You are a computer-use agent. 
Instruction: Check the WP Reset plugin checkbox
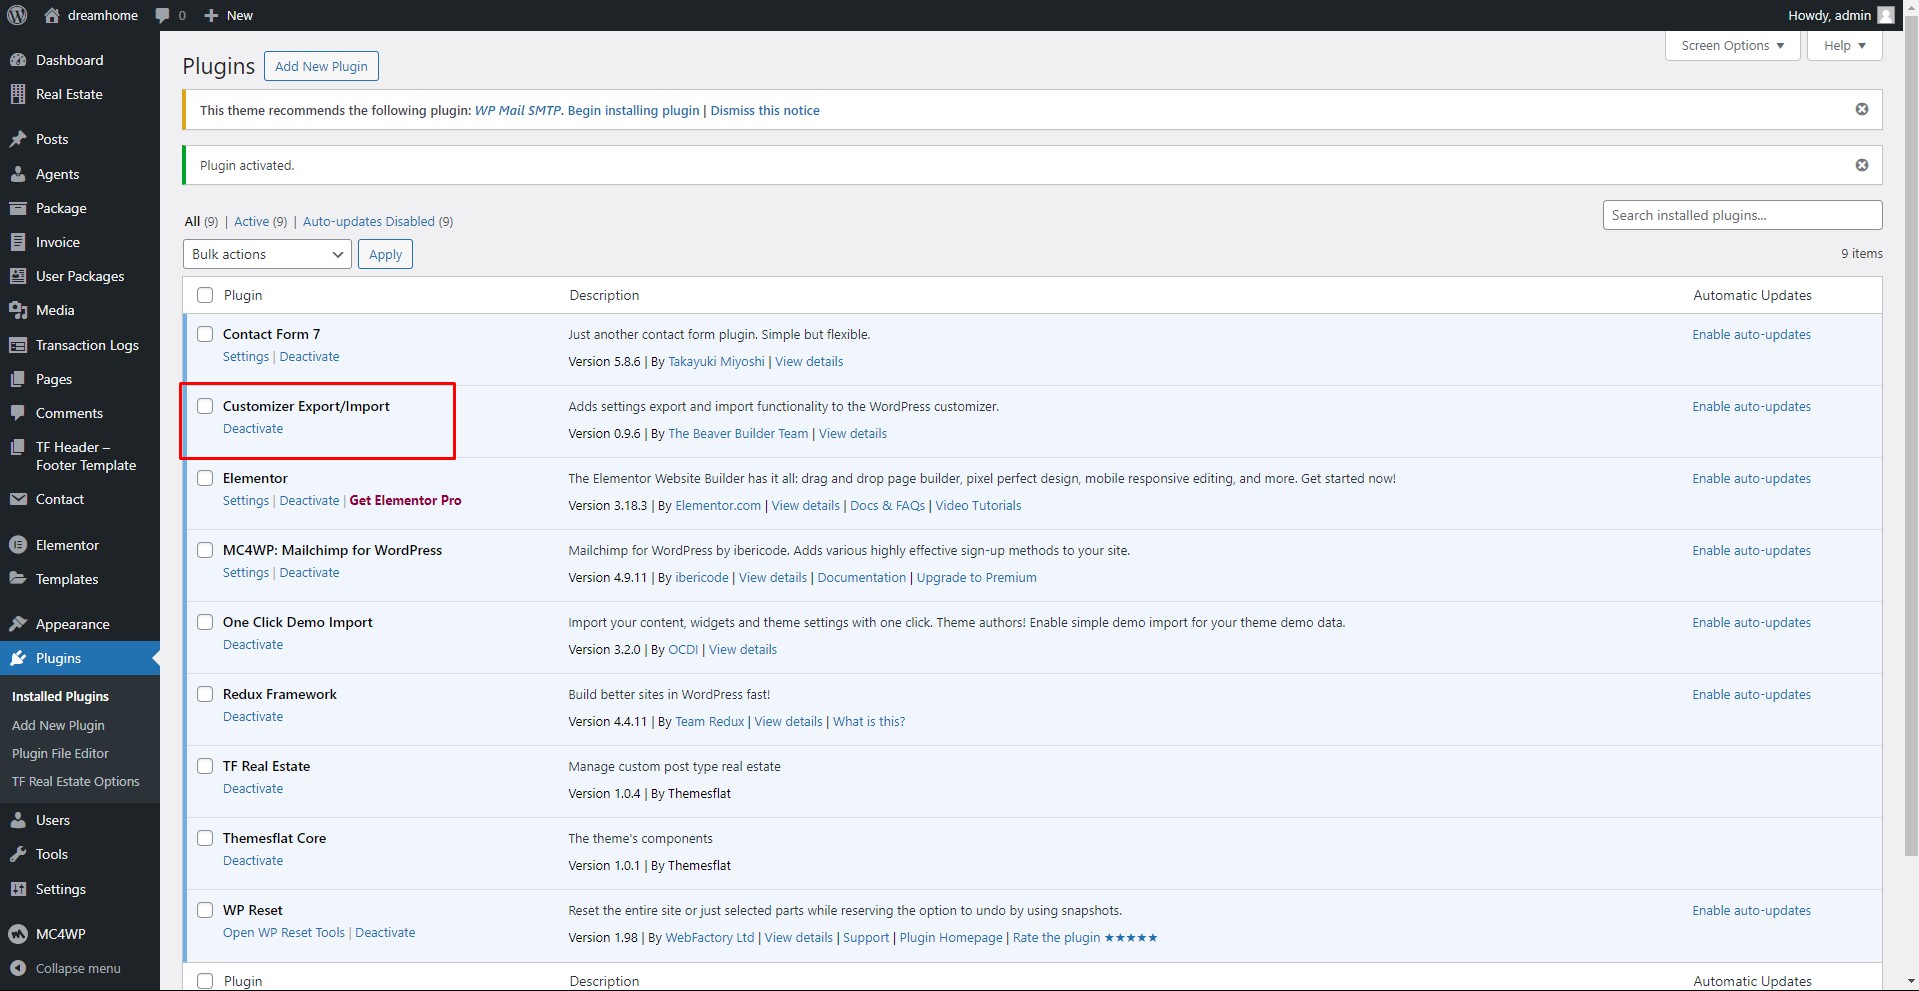pos(205,910)
